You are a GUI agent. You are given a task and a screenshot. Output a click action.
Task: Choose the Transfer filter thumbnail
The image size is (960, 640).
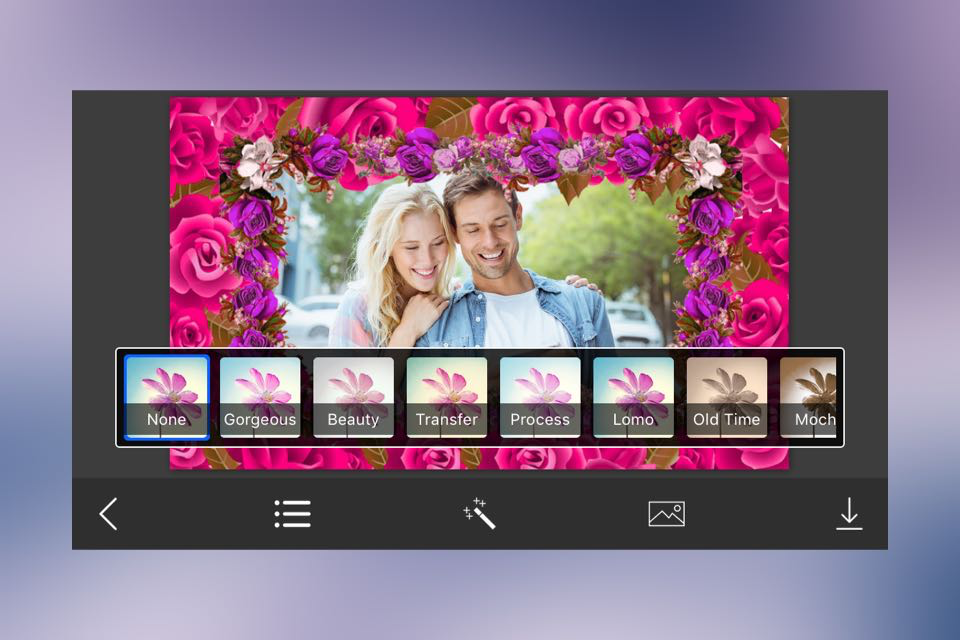tap(447, 397)
